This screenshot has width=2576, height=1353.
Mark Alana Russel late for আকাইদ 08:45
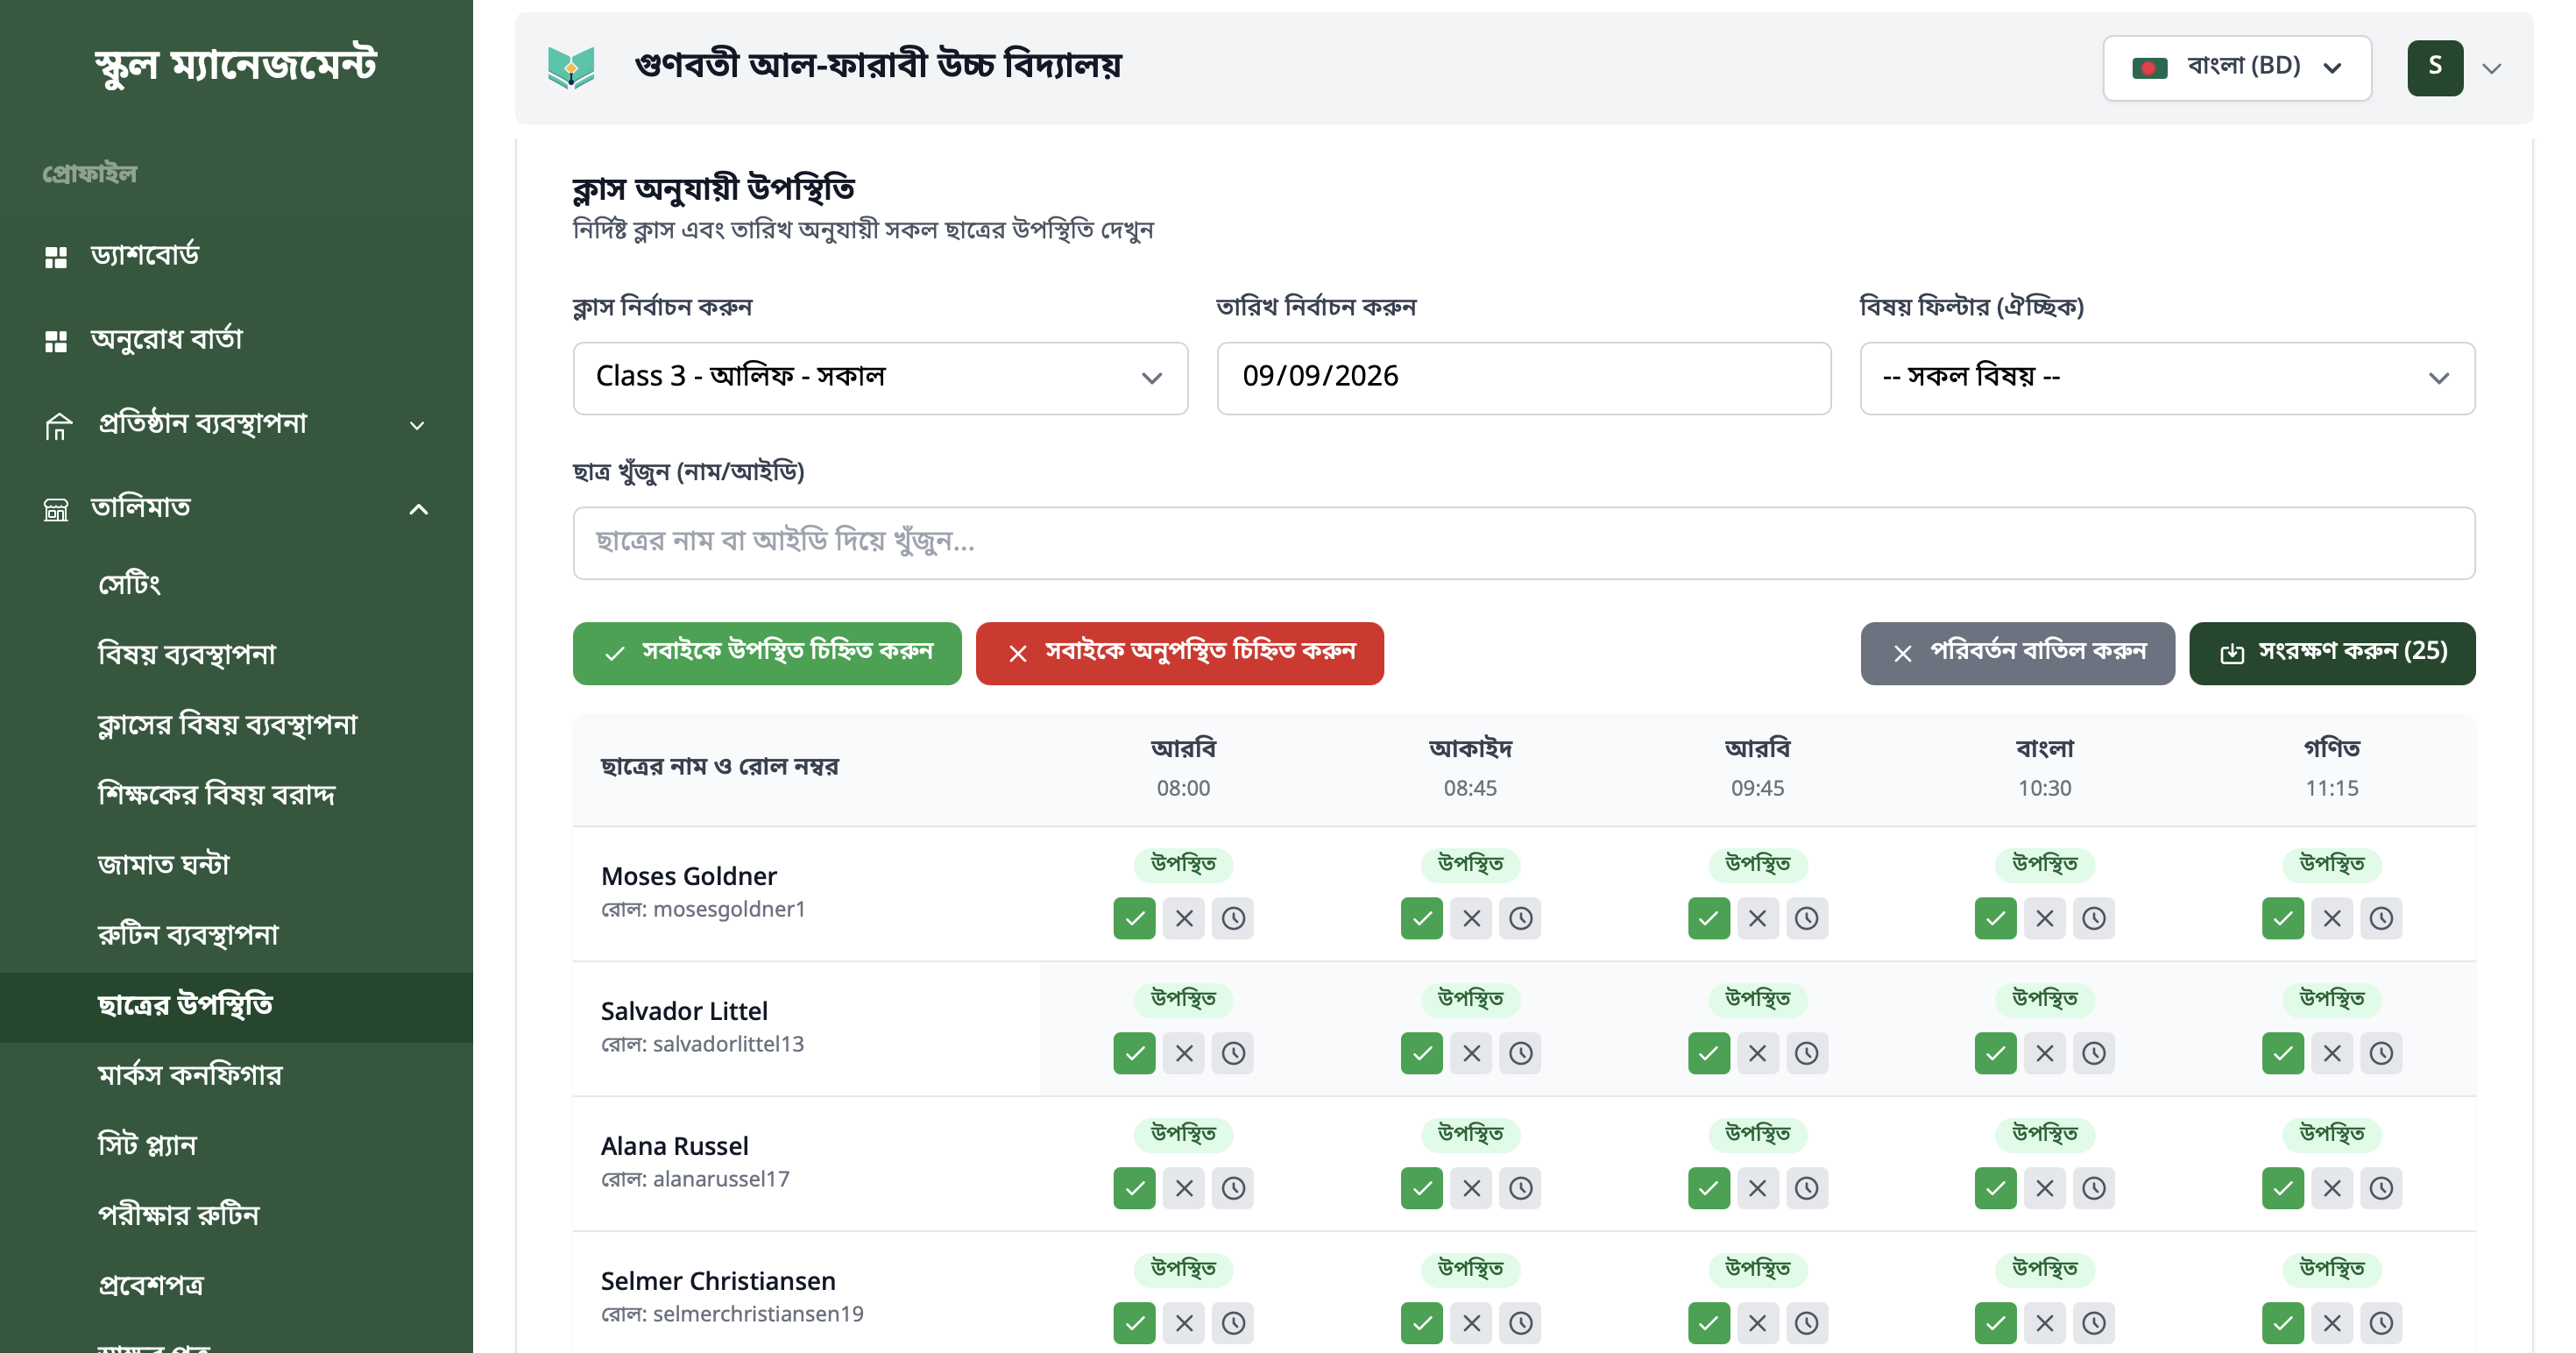click(1520, 1188)
